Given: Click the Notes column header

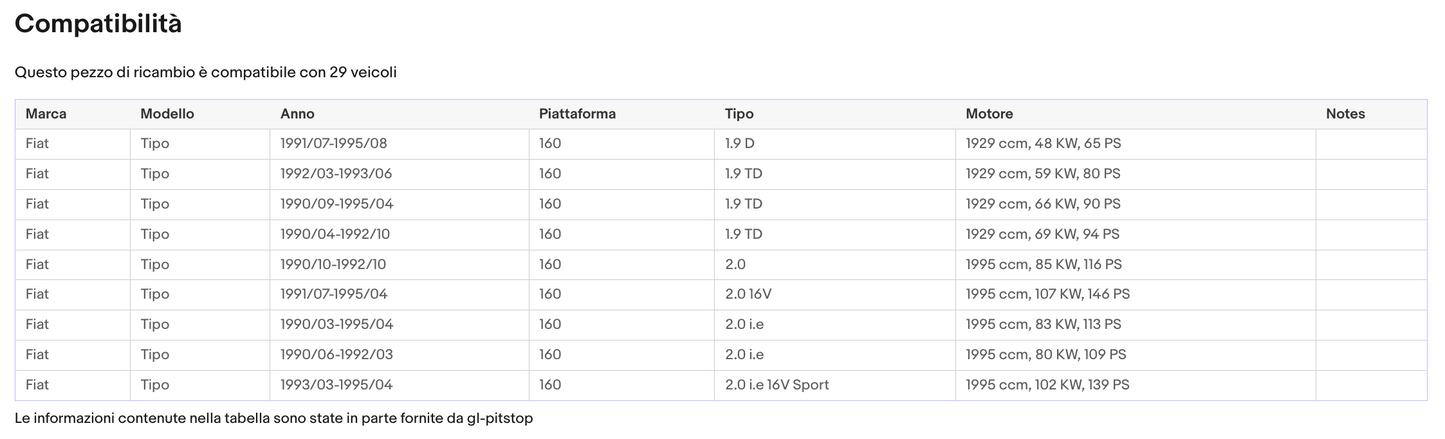Looking at the screenshot, I should 1345,114.
